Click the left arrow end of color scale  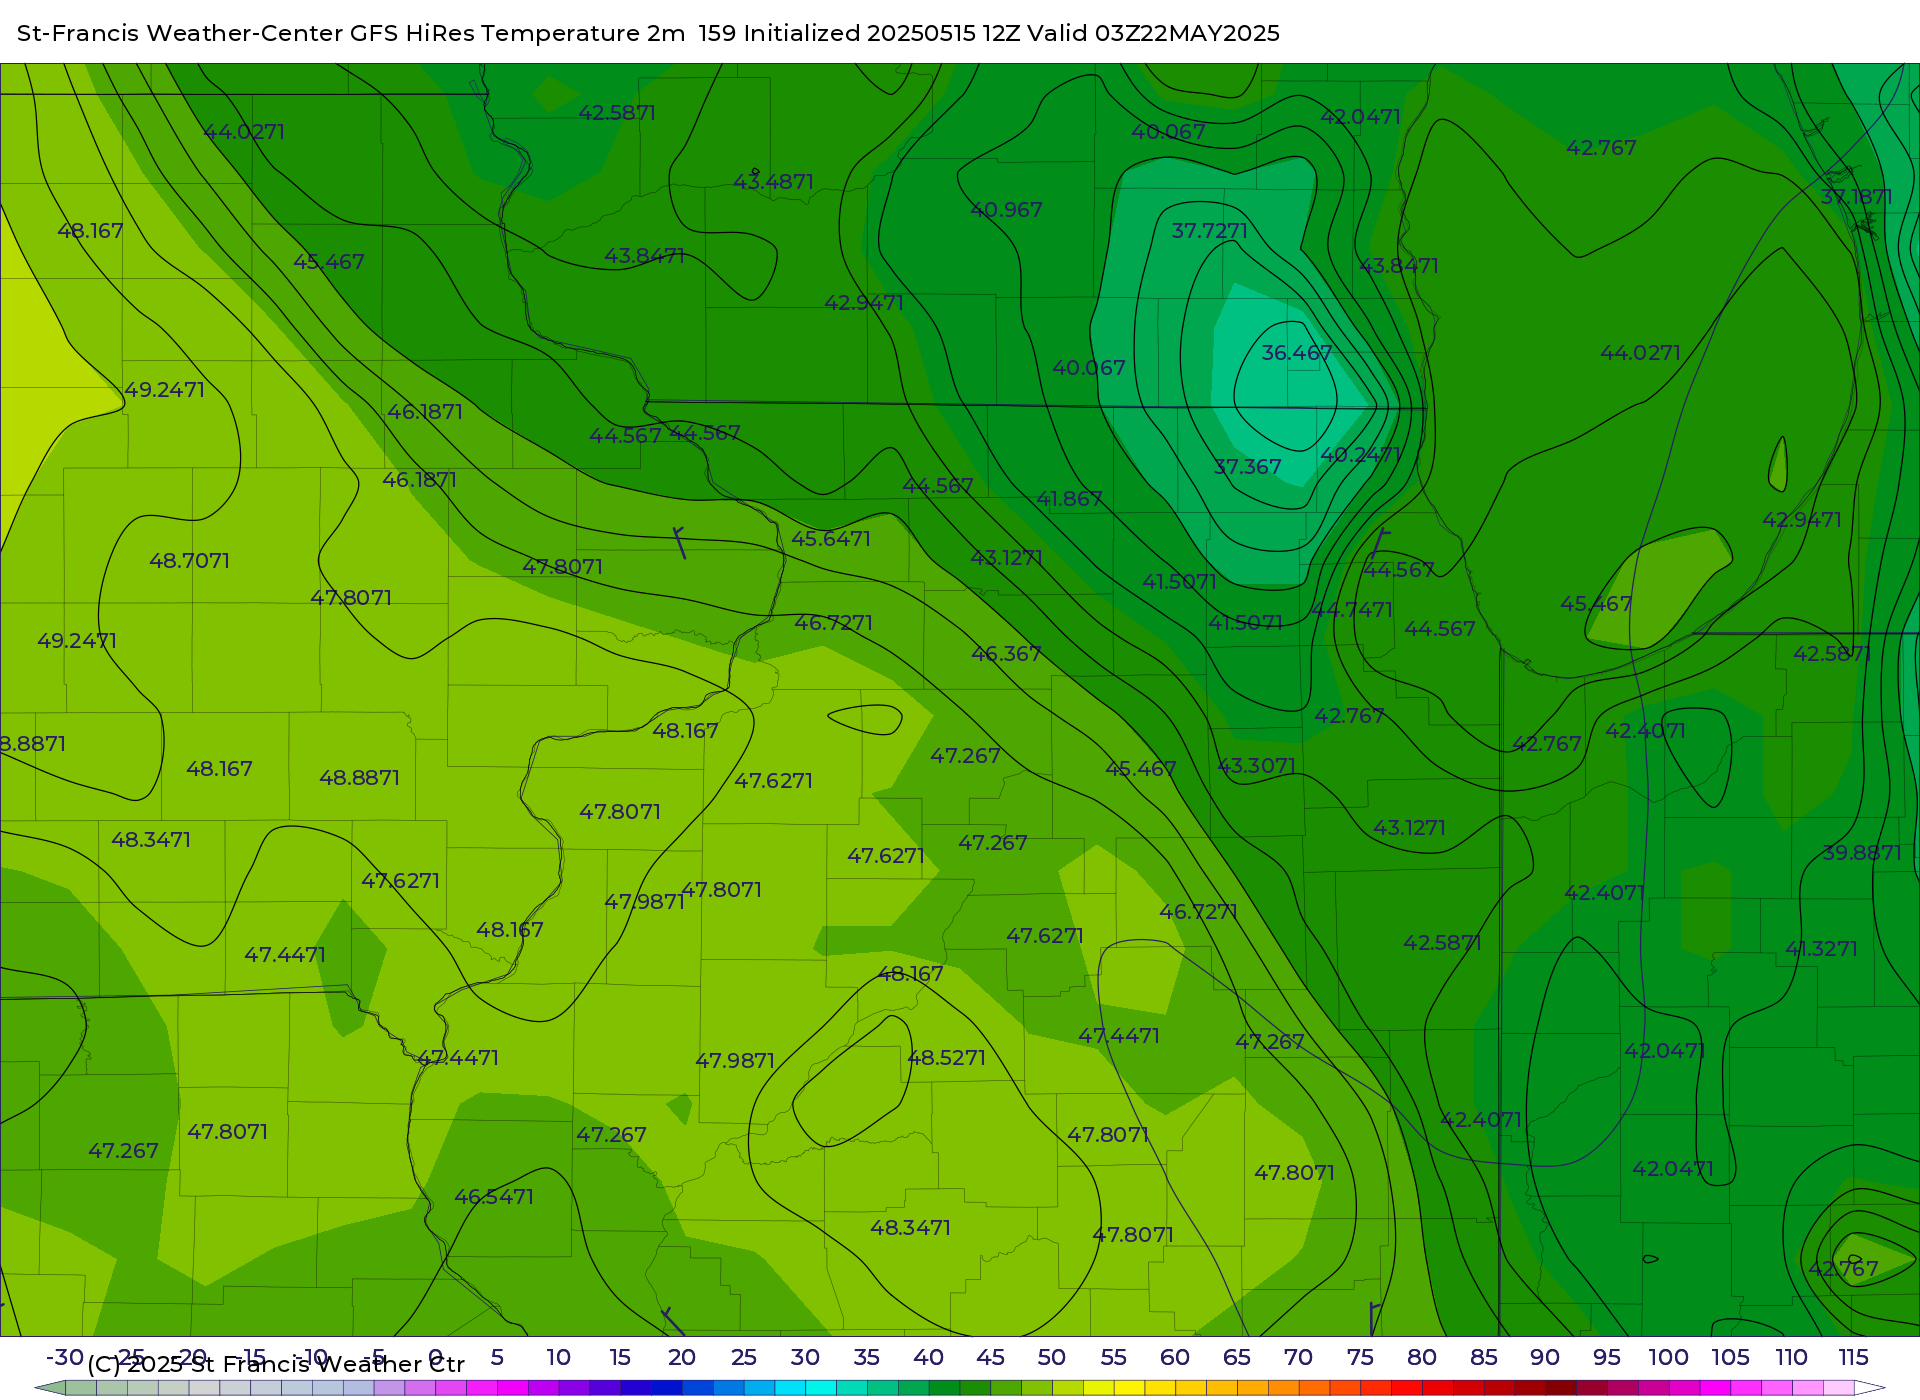point(50,1388)
